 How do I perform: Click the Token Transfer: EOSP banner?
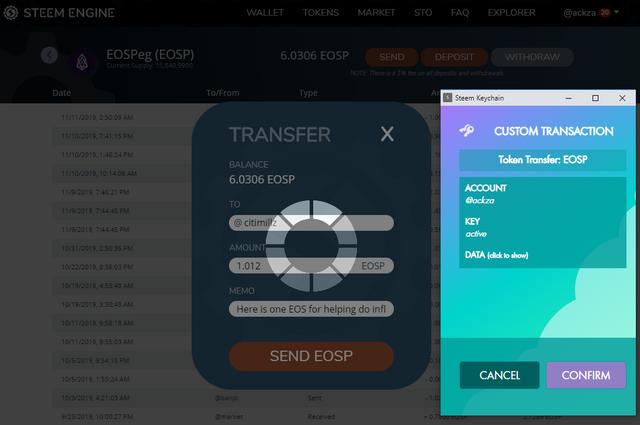point(542,160)
